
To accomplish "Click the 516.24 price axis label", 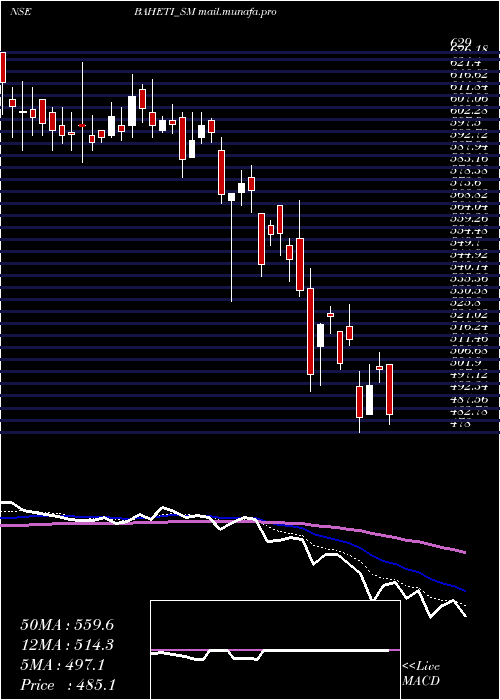I will (469, 327).
